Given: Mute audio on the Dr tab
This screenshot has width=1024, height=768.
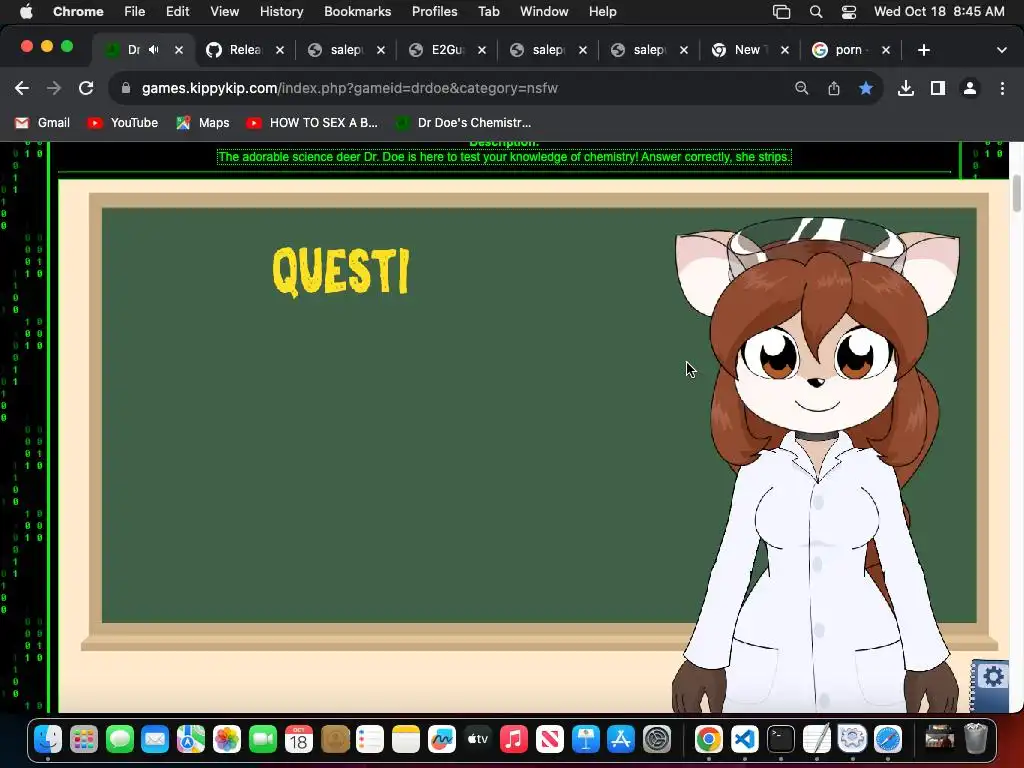Looking at the screenshot, I should (x=154, y=50).
